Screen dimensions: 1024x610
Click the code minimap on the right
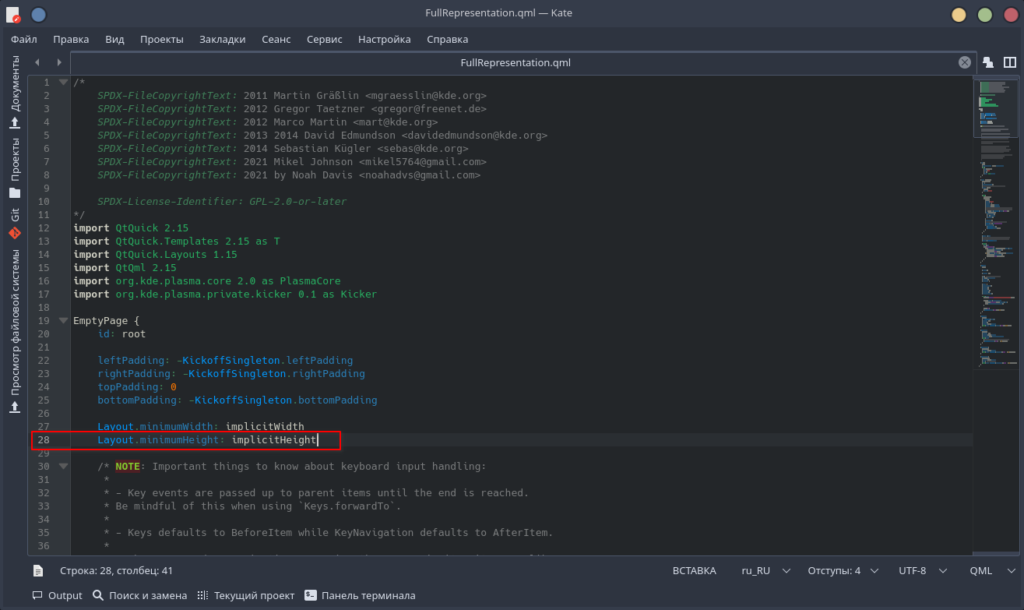(995, 222)
